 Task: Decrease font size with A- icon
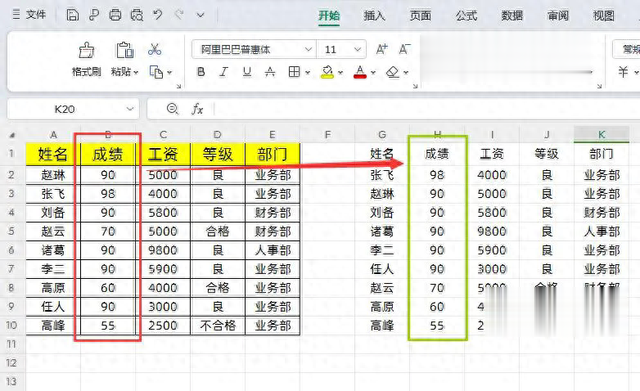point(404,49)
